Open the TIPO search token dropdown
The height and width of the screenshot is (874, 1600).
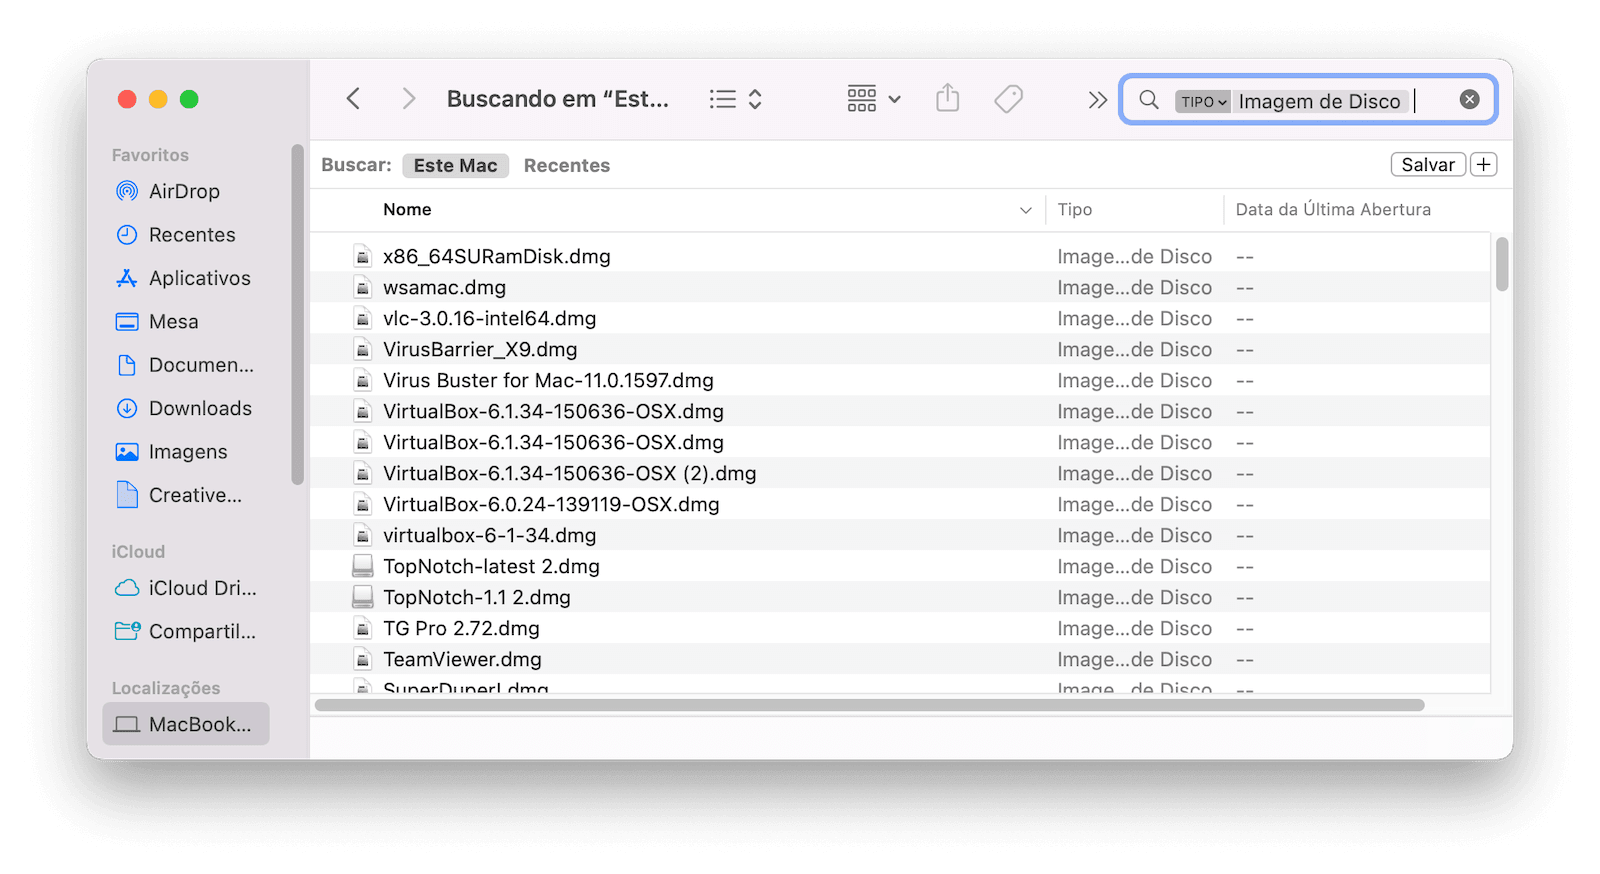1202,101
